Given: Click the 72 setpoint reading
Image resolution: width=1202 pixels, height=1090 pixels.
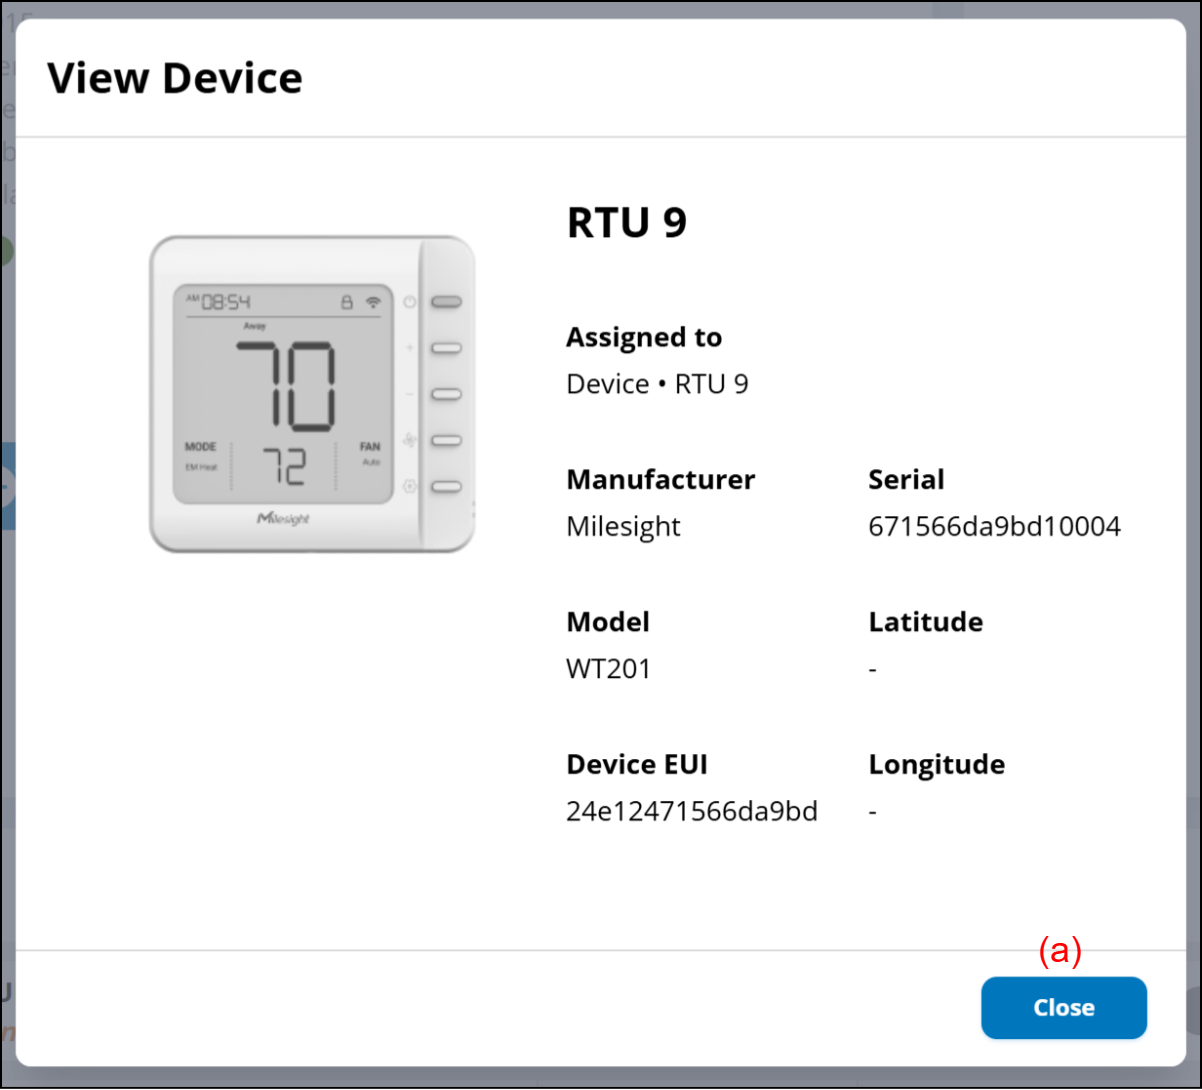Looking at the screenshot, I should pyautogui.click(x=284, y=467).
